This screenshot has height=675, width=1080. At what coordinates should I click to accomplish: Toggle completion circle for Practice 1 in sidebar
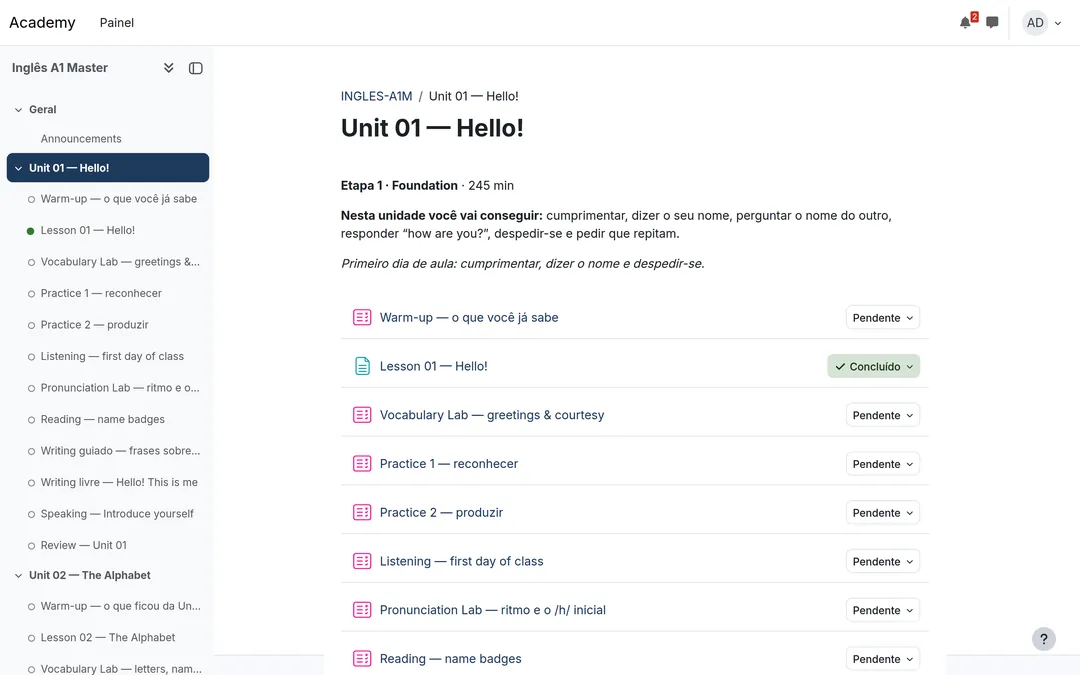[x=31, y=293]
